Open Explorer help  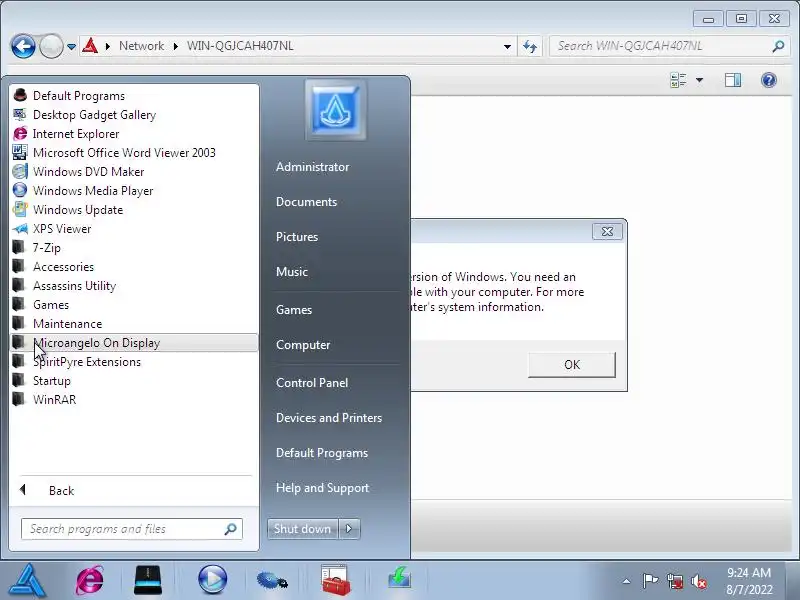click(768, 80)
